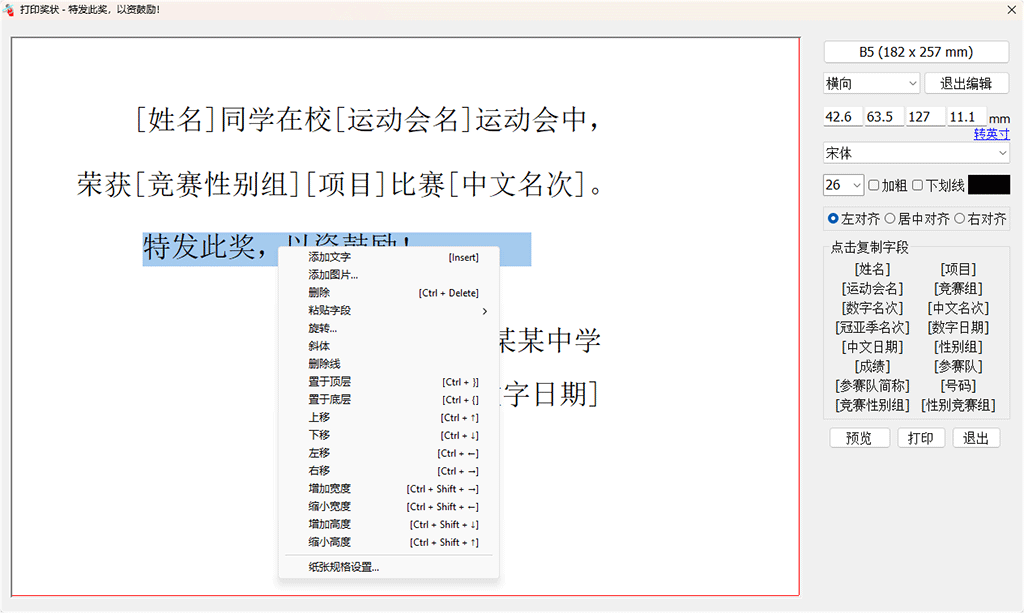
Task: Select 左对齐 alignment radio button
Action: 833,219
